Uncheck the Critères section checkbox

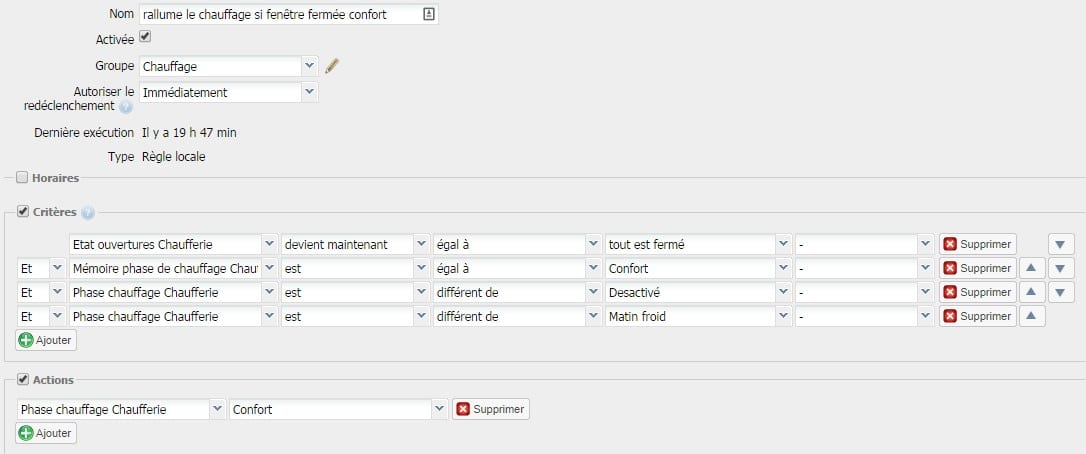22,211
